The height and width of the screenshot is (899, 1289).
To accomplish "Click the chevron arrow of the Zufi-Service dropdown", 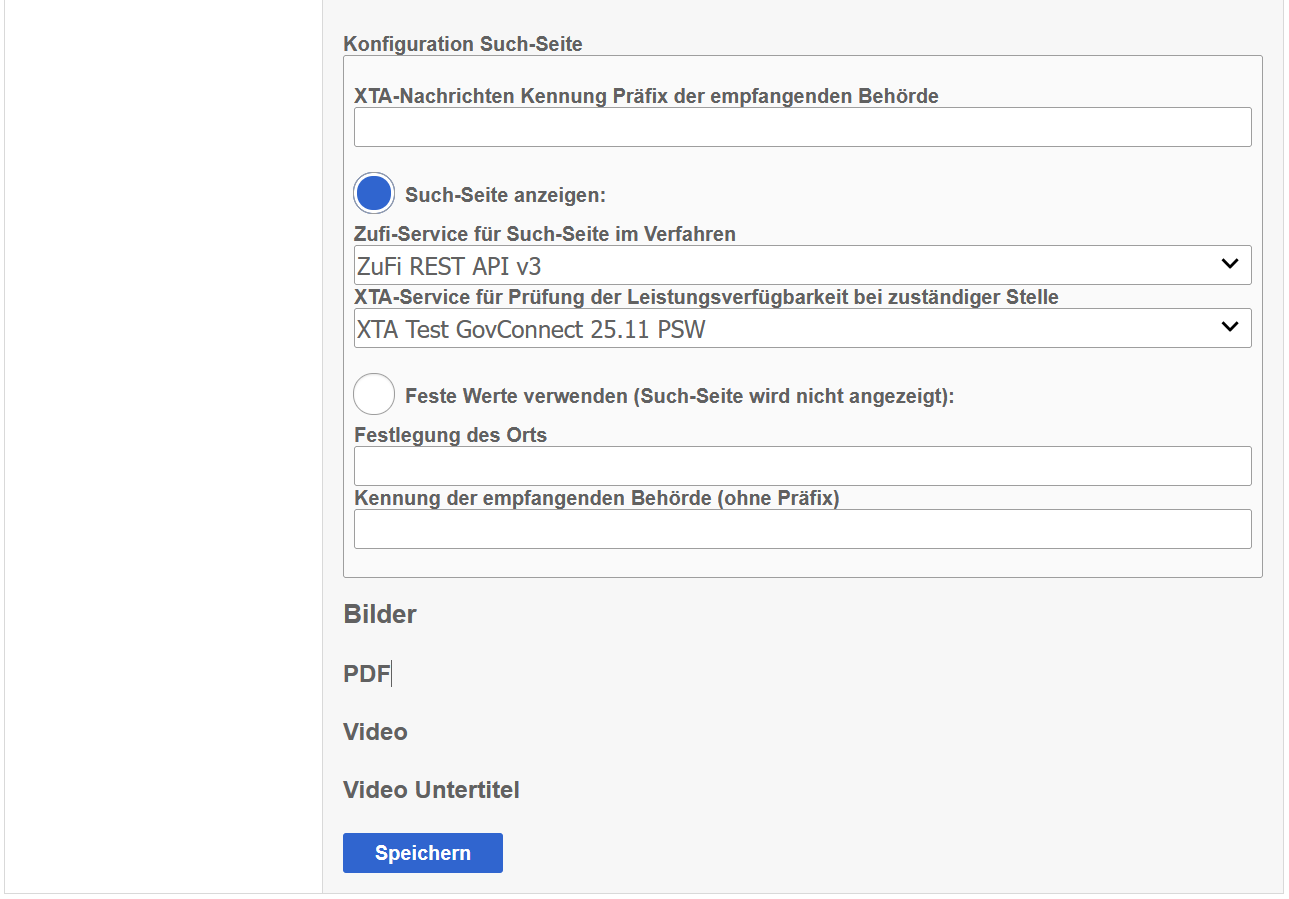I will 1230,264.
